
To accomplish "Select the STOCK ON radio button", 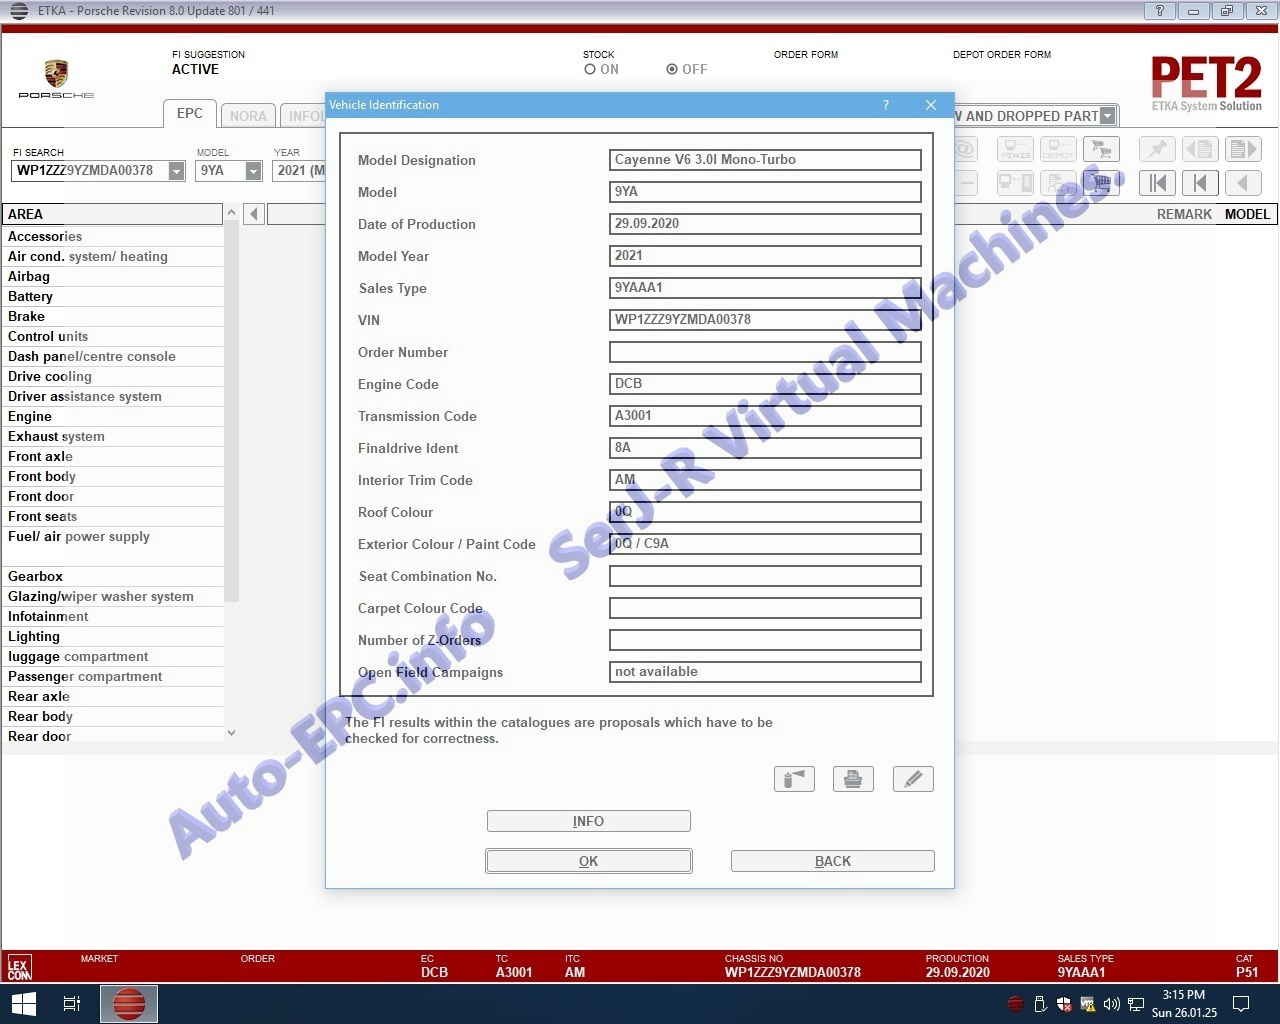I will (590, 70).
